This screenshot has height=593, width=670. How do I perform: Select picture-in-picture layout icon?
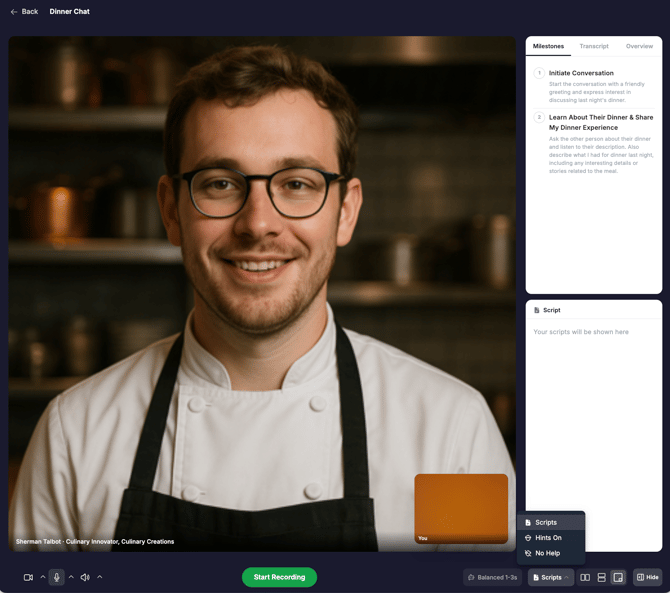click(x=618, y=577)
